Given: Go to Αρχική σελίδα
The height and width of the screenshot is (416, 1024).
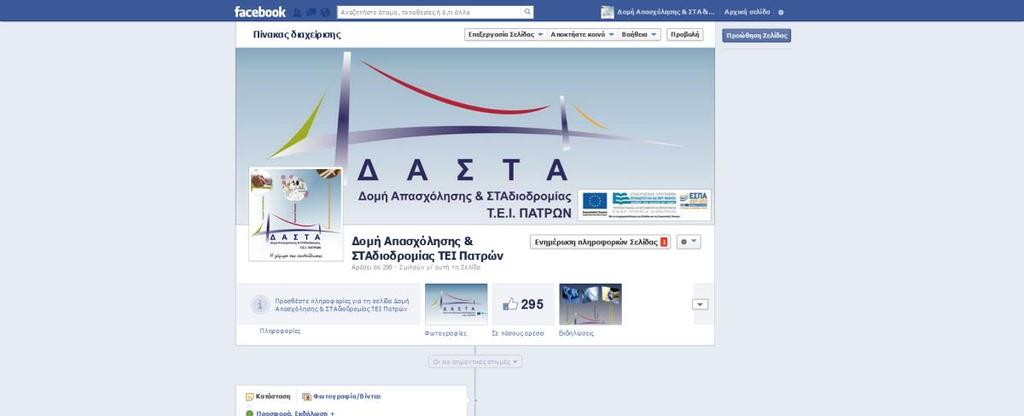Looking at the screenshot, I should [x=746, y=12].
